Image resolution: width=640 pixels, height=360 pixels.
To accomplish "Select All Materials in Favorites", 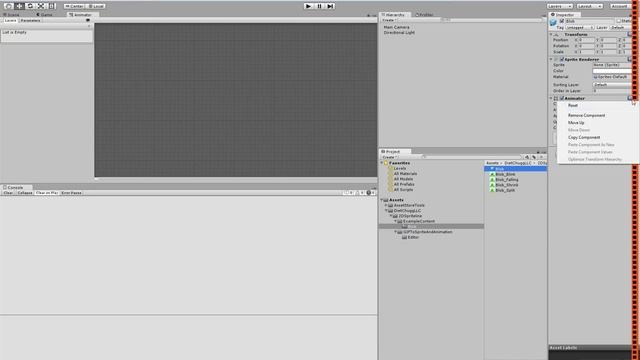I will point(405,174).
